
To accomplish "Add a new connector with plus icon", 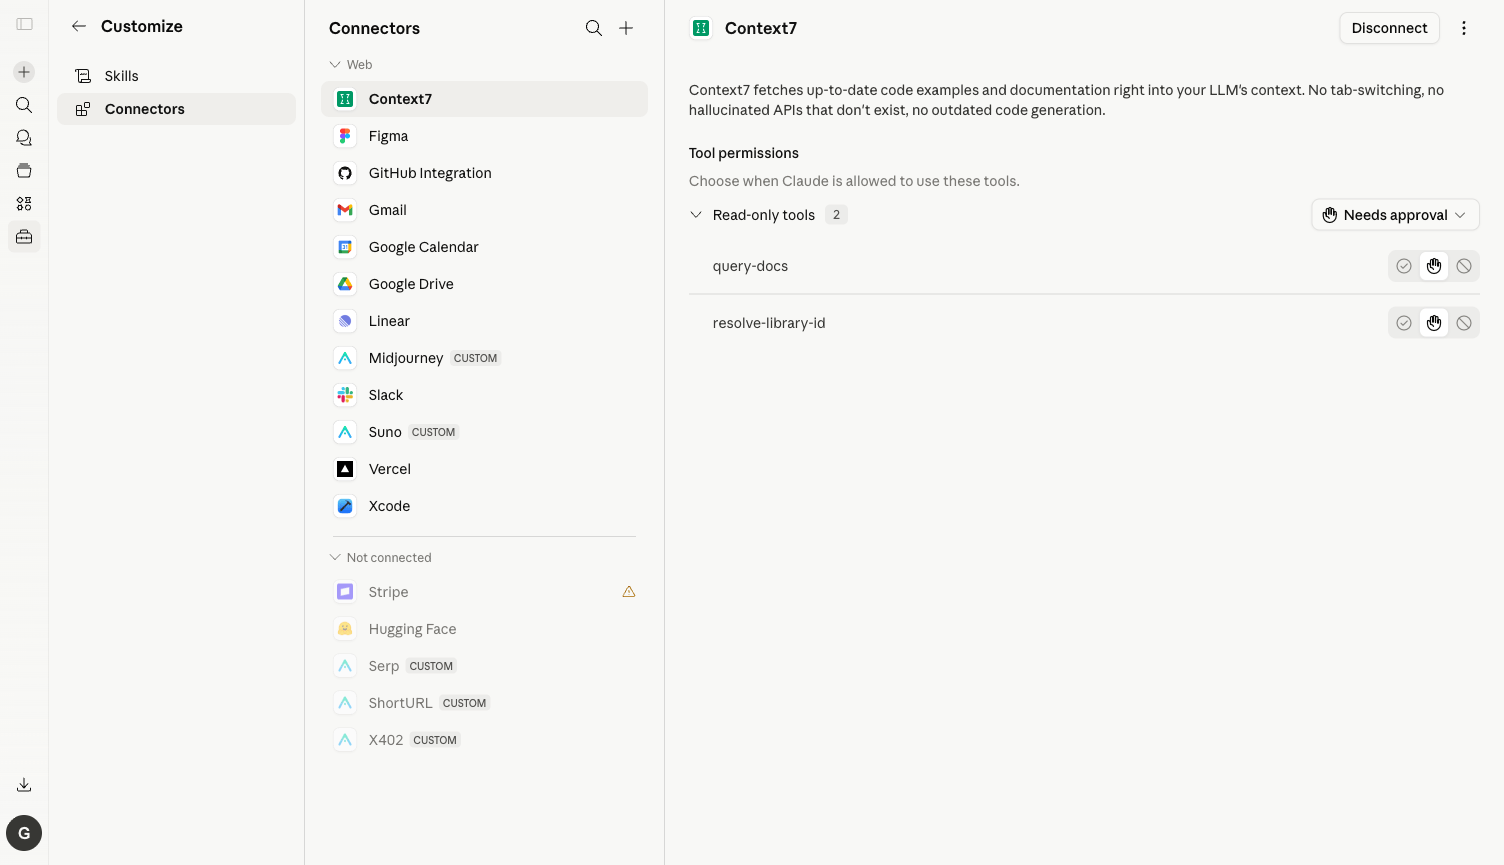I will [x=626, y=28].
